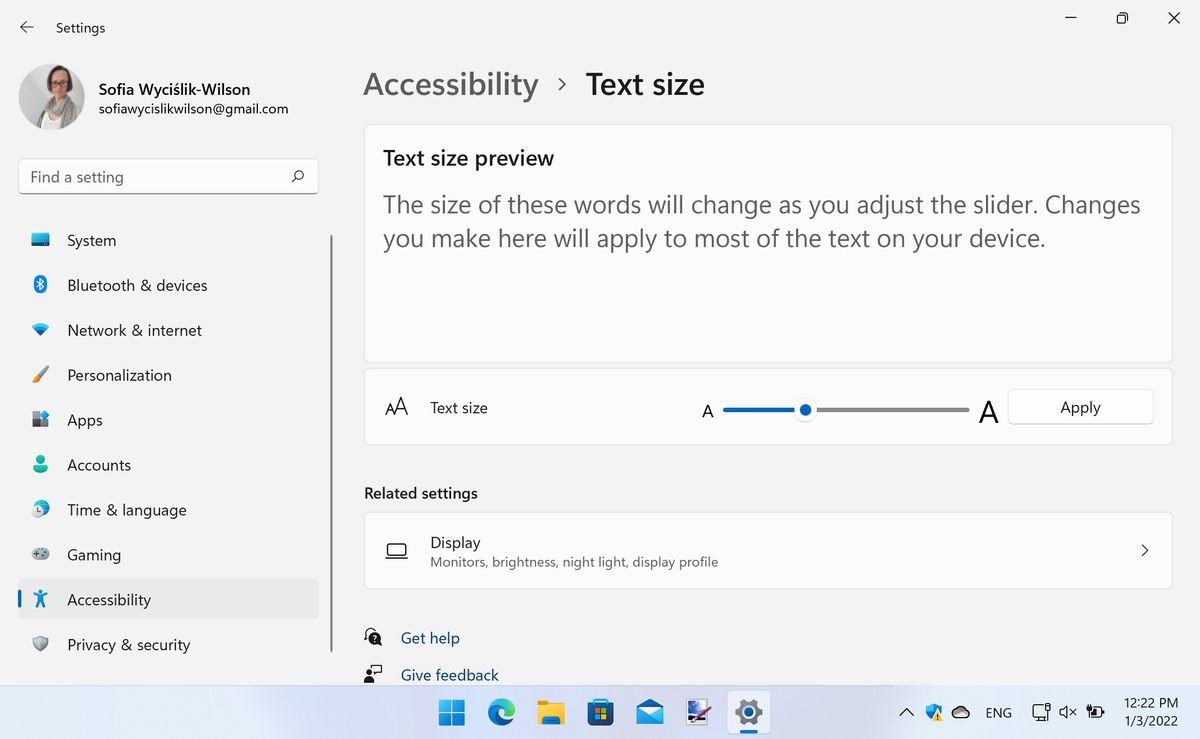Select the Gaming Xbox icon

(x=40, y=555)
